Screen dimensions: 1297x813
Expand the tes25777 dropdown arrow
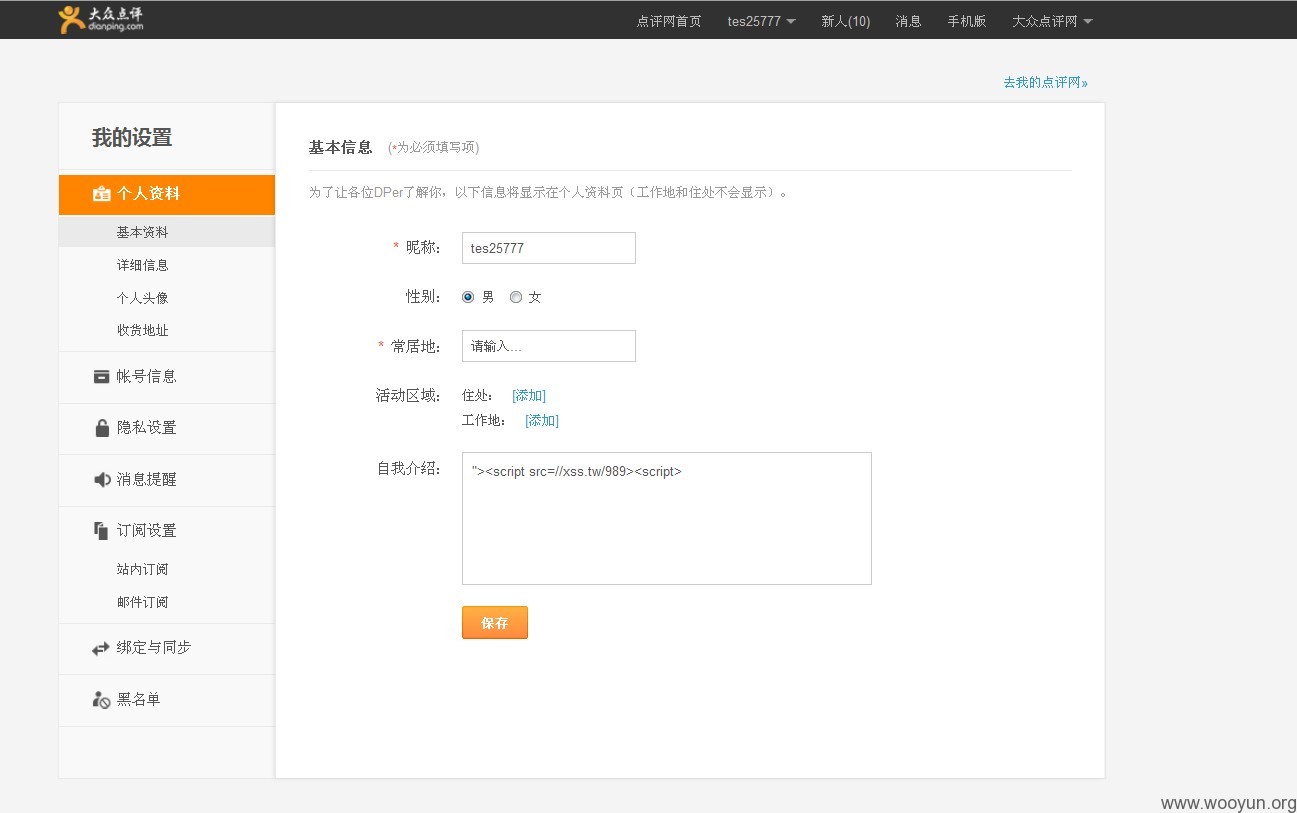coord(791,21)
